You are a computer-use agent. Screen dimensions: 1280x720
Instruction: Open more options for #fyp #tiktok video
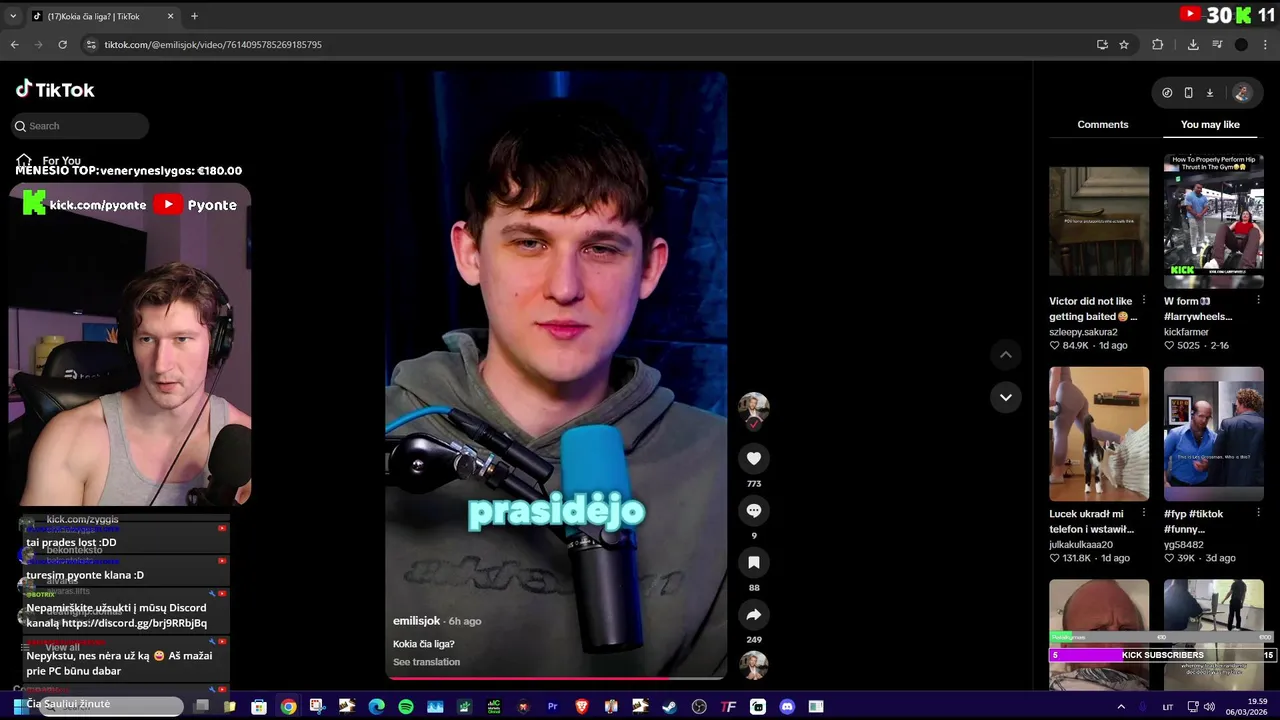point(1258,513)
